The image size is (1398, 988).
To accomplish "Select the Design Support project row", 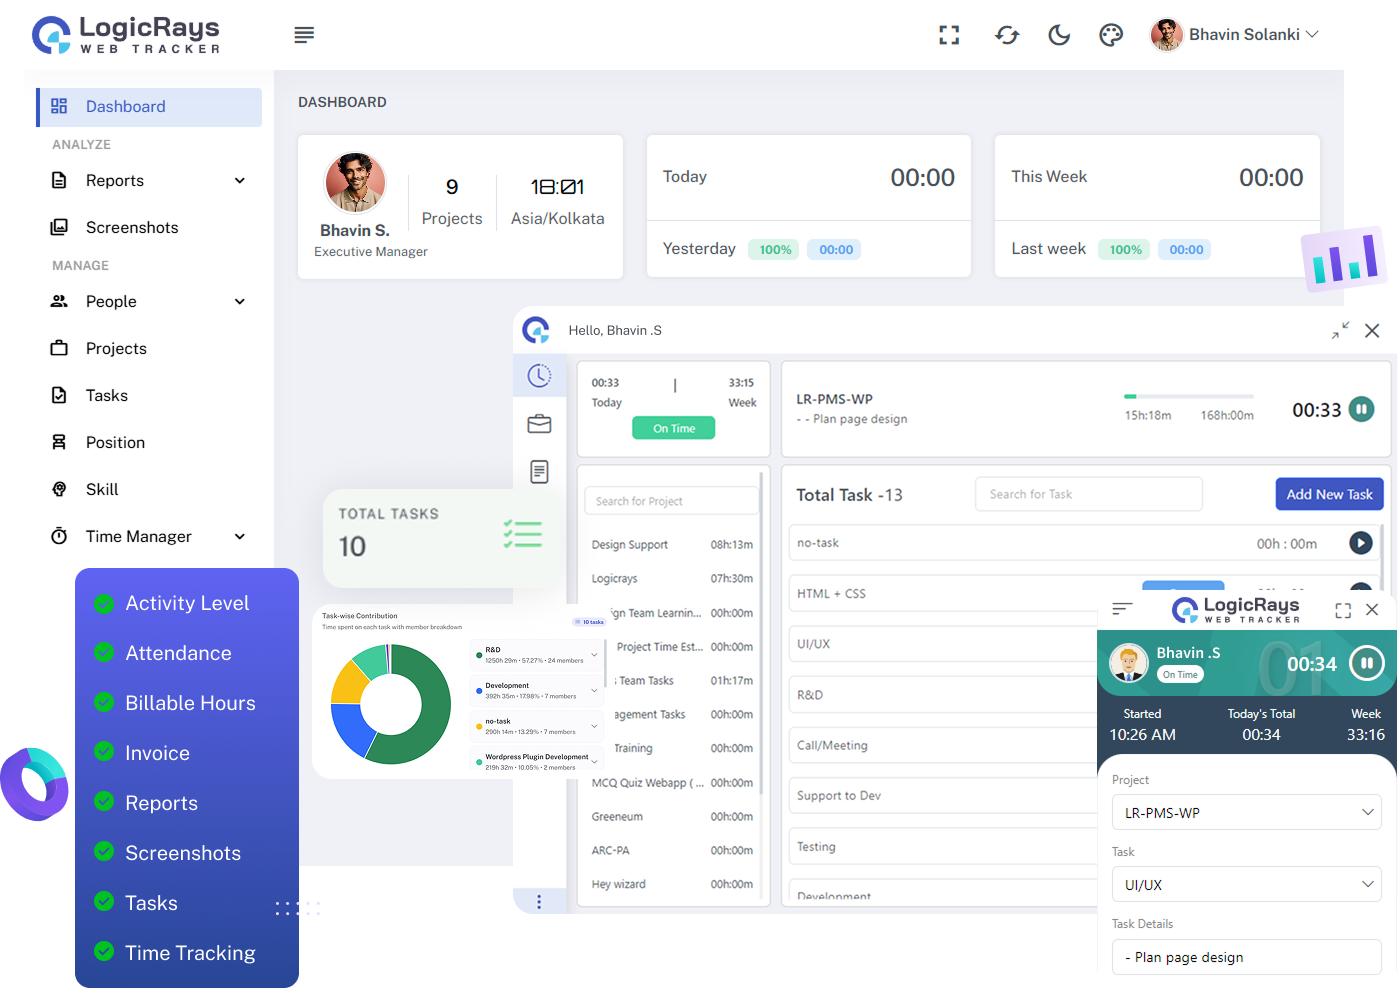I will 672,545.
